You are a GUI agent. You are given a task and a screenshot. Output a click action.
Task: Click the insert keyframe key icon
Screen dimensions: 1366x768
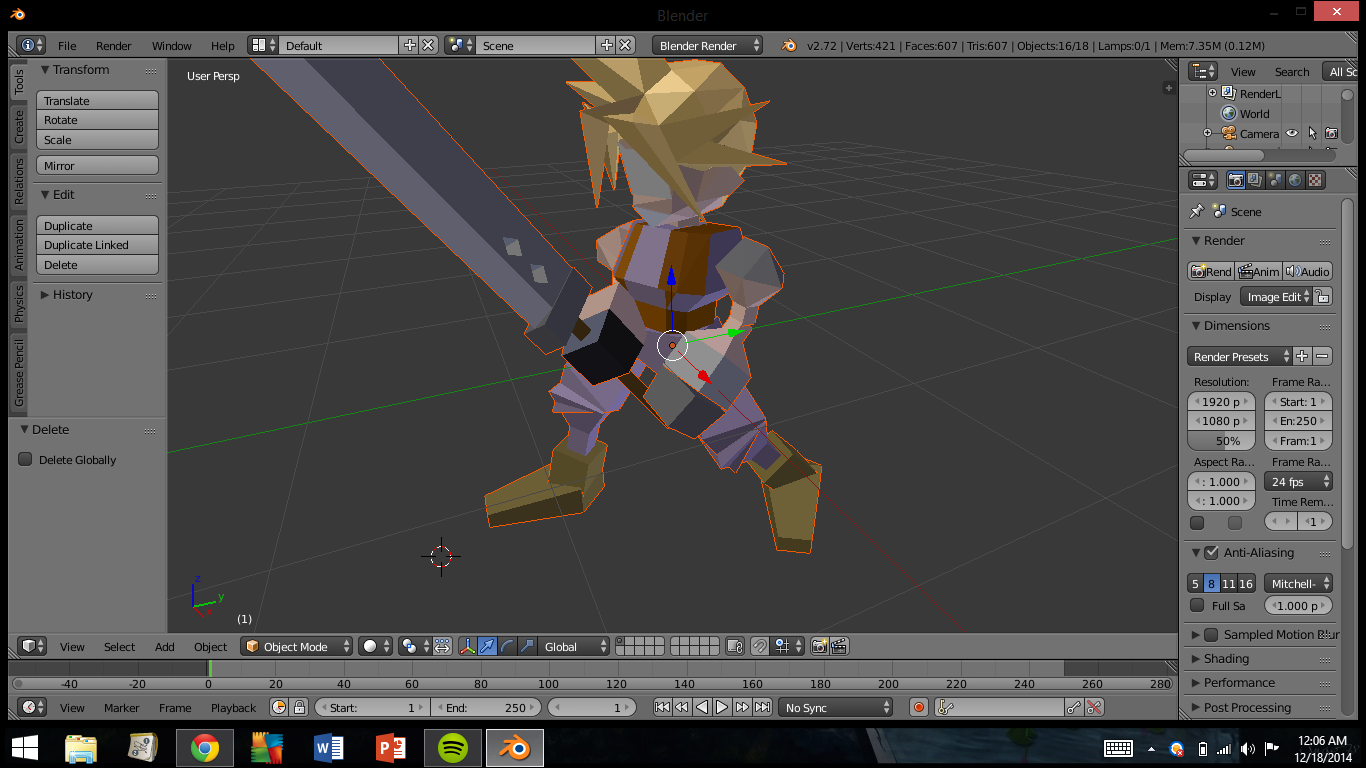(x=1074, y=707)
